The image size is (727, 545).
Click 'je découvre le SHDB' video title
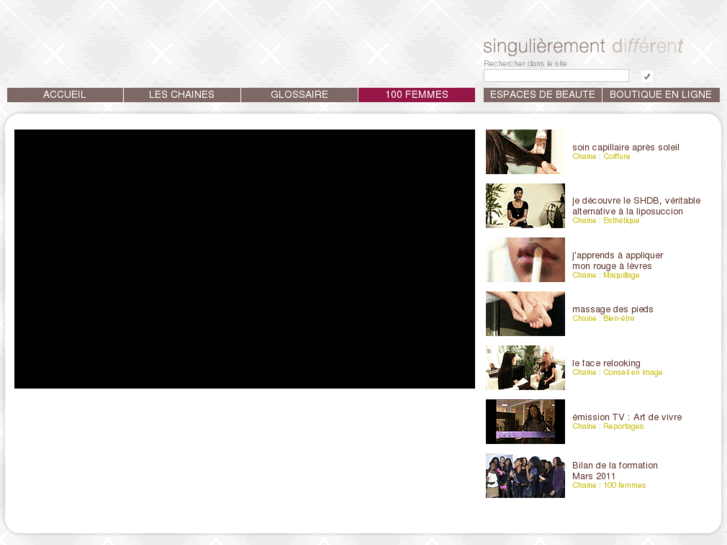[636, 206]
